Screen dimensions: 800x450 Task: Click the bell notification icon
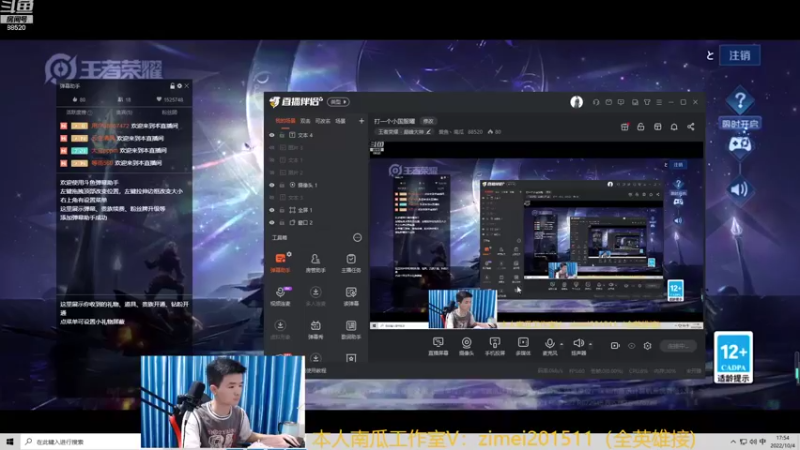coord(674,127)
